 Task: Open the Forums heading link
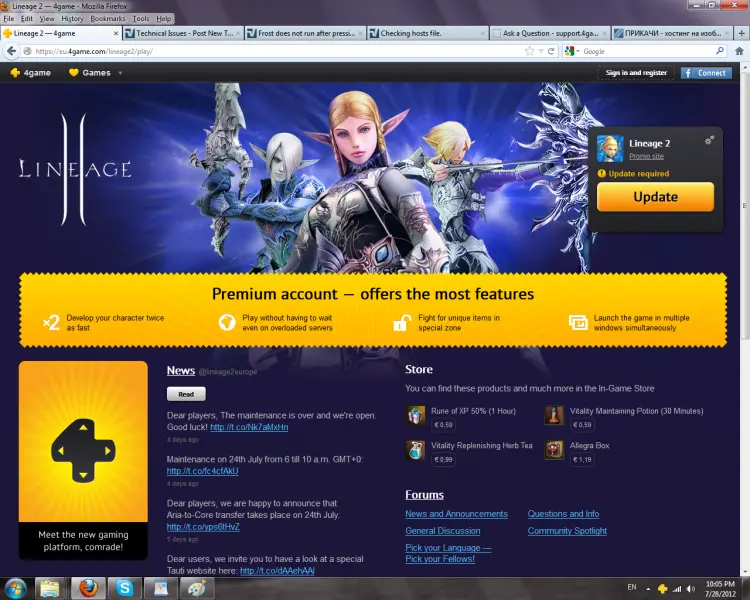(424, 495)
